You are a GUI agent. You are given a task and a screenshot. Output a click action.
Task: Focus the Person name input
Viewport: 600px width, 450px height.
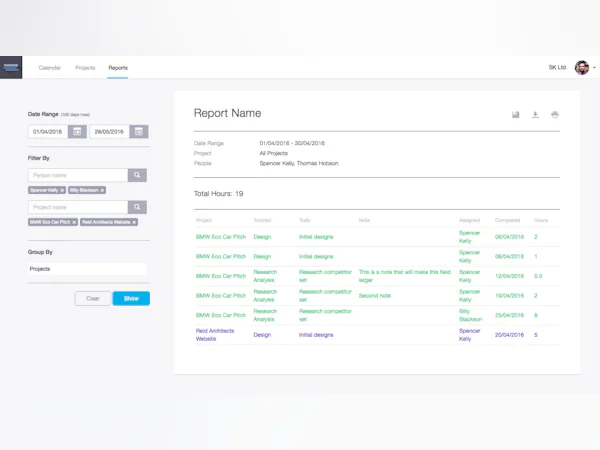78,175
